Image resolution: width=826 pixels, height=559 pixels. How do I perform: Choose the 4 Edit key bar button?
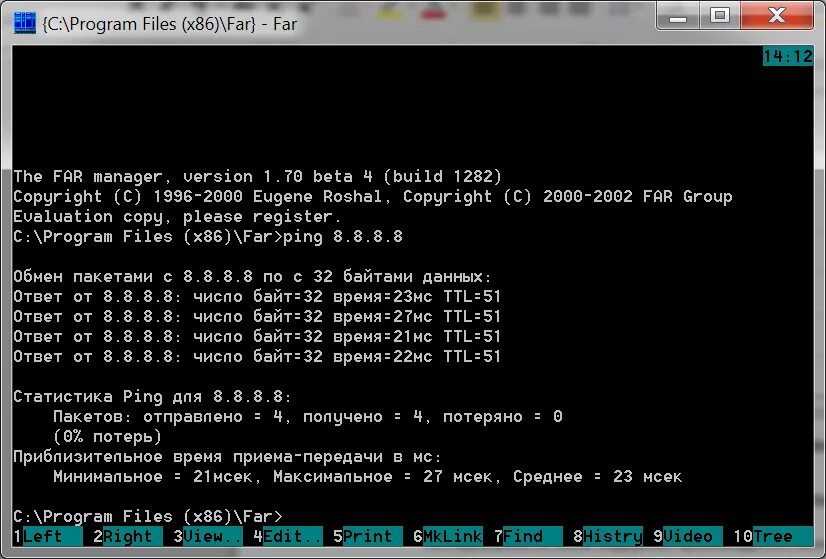pos(288,536)
